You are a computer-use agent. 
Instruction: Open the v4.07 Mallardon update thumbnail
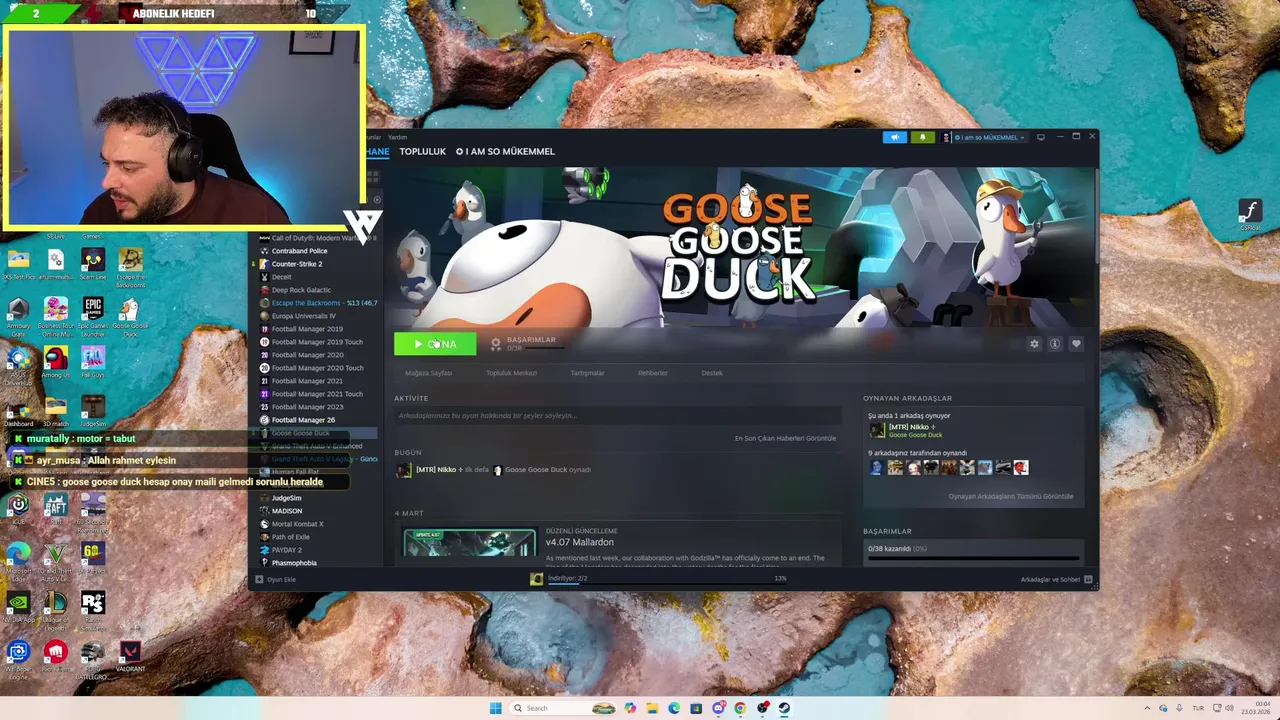click(x=469, y=543)
